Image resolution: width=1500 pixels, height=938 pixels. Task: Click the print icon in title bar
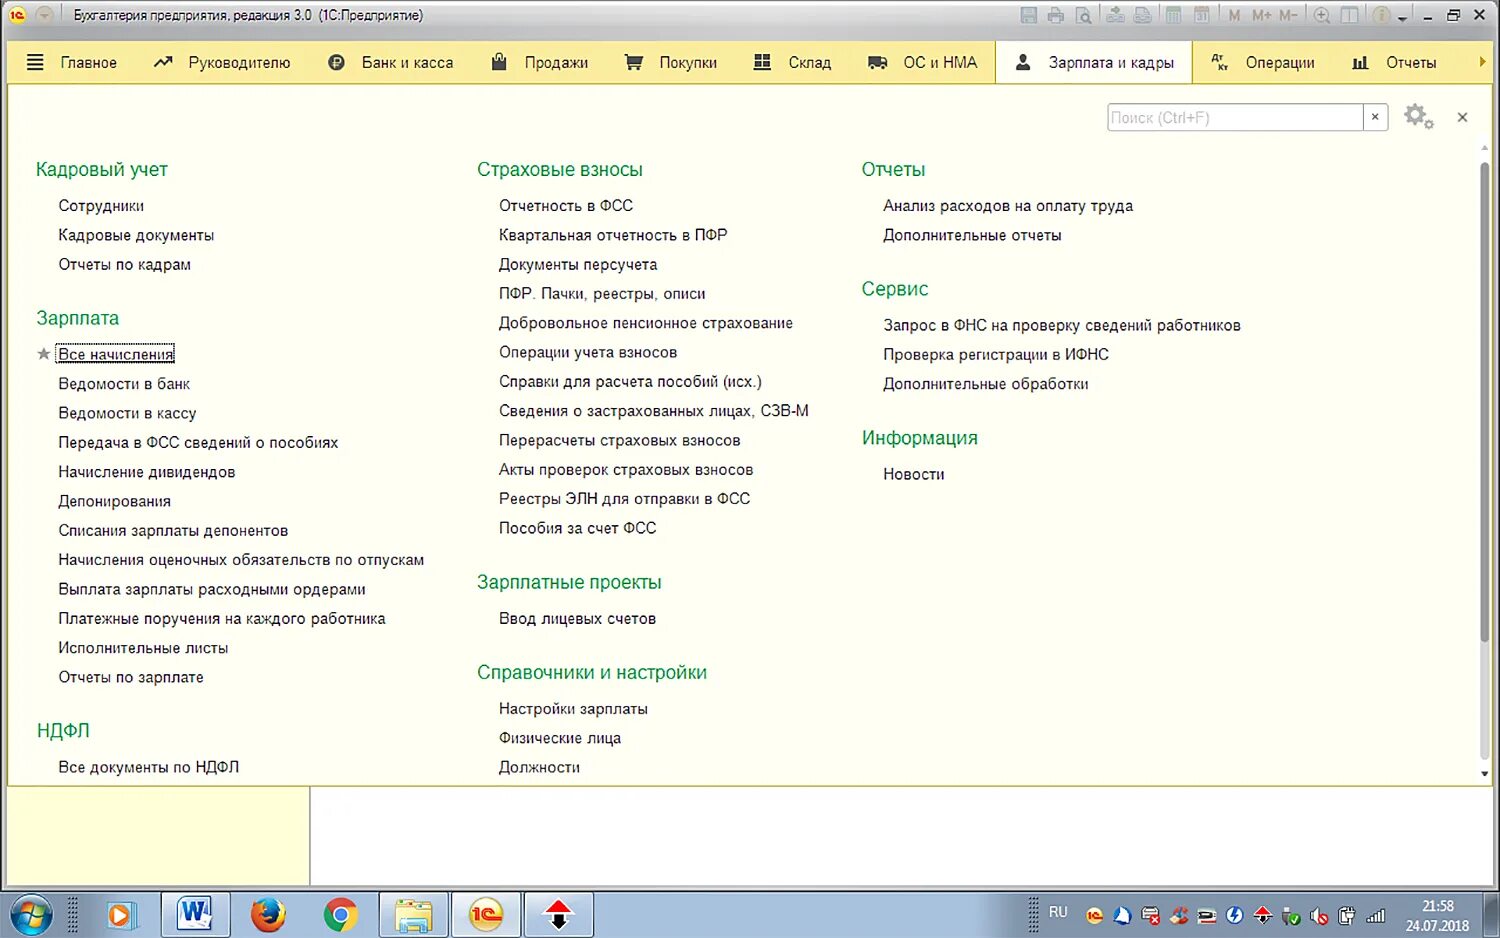tap(1056, 15)
